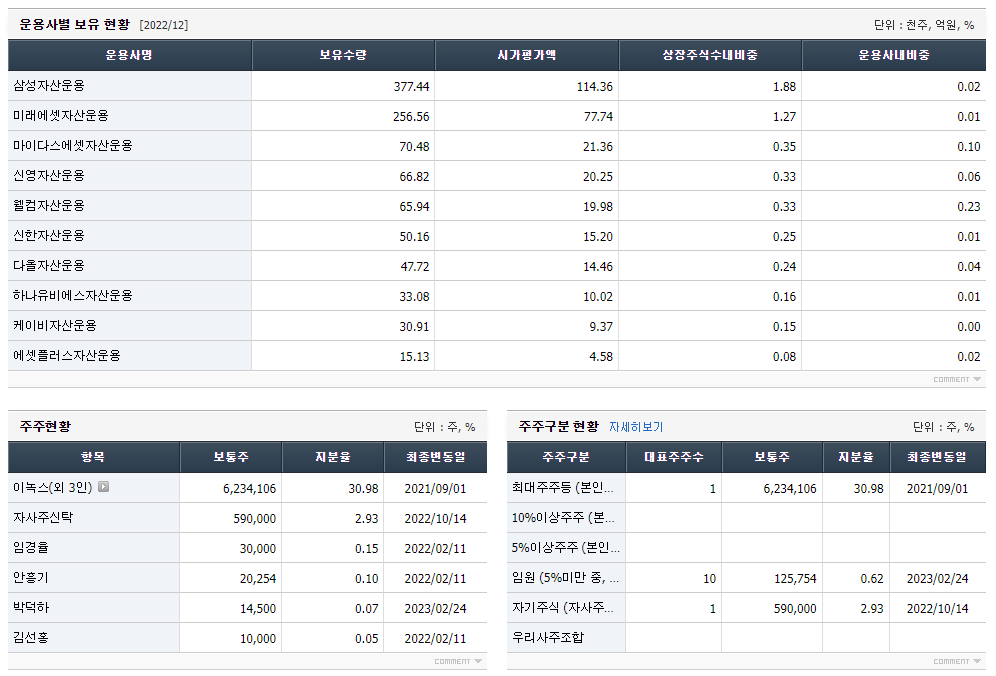Click market value 114.36
996x676 pixels.
595,86
